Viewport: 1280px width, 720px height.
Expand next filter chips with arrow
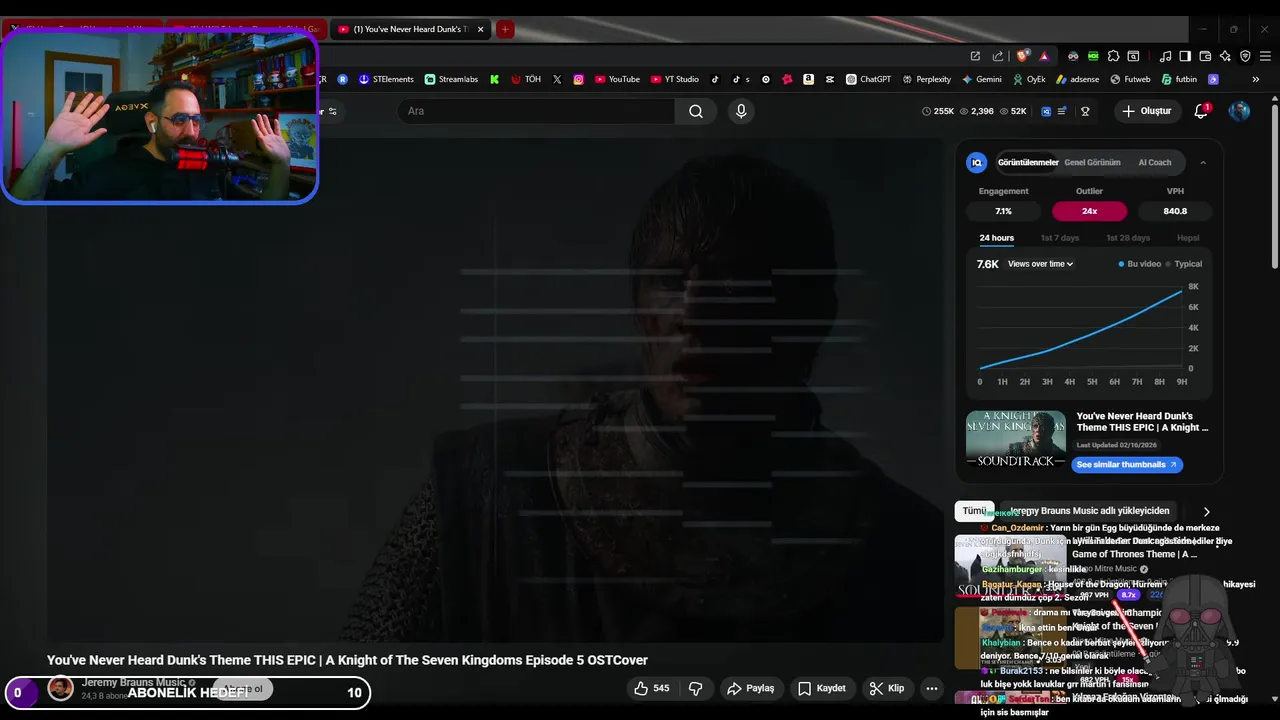(1206, 511)
